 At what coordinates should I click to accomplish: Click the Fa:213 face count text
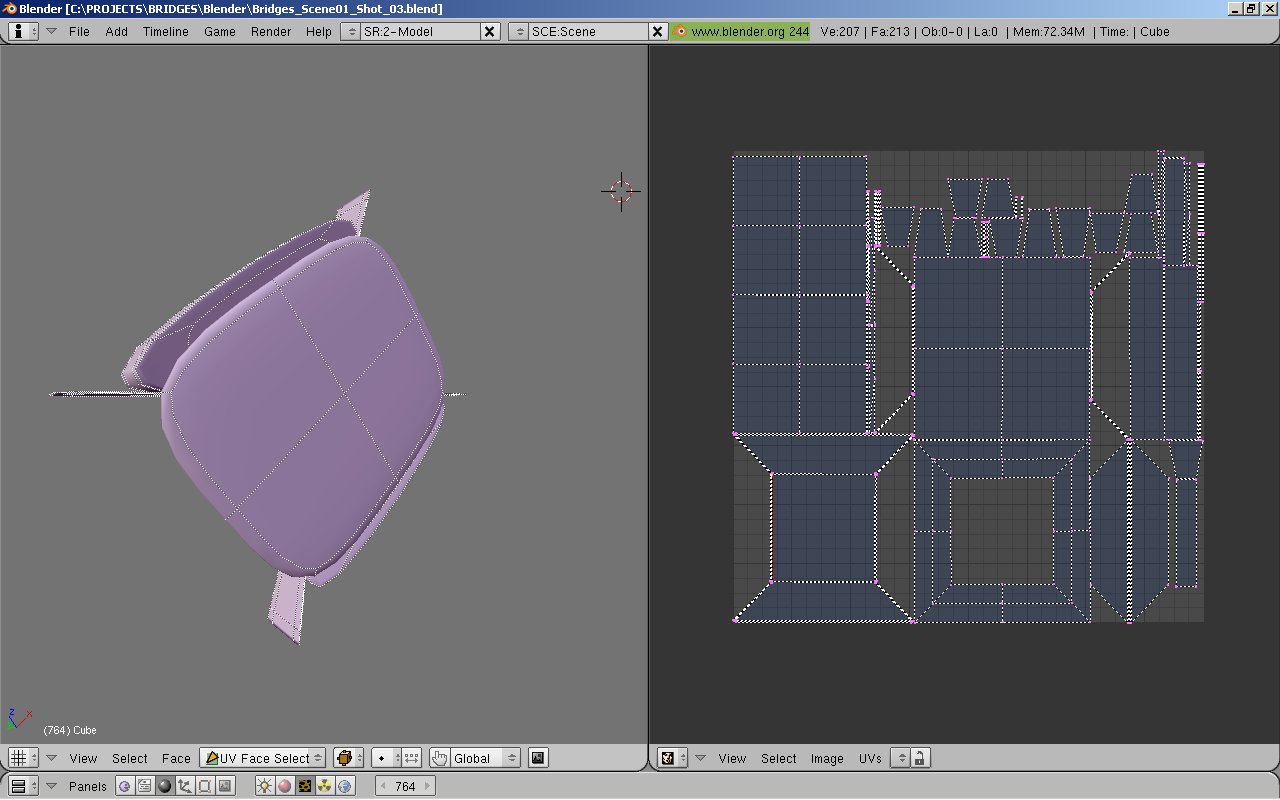pyautogui.click(x=892, y=31)
